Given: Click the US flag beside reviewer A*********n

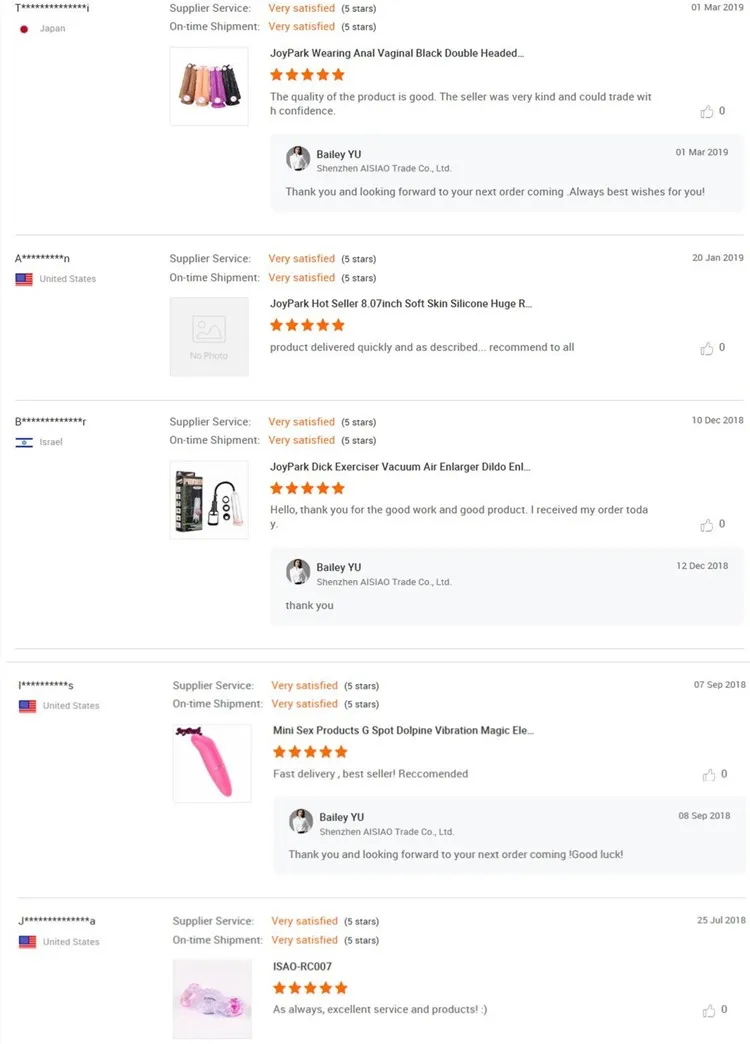Looking at the screenshot, I should point(24,279).
